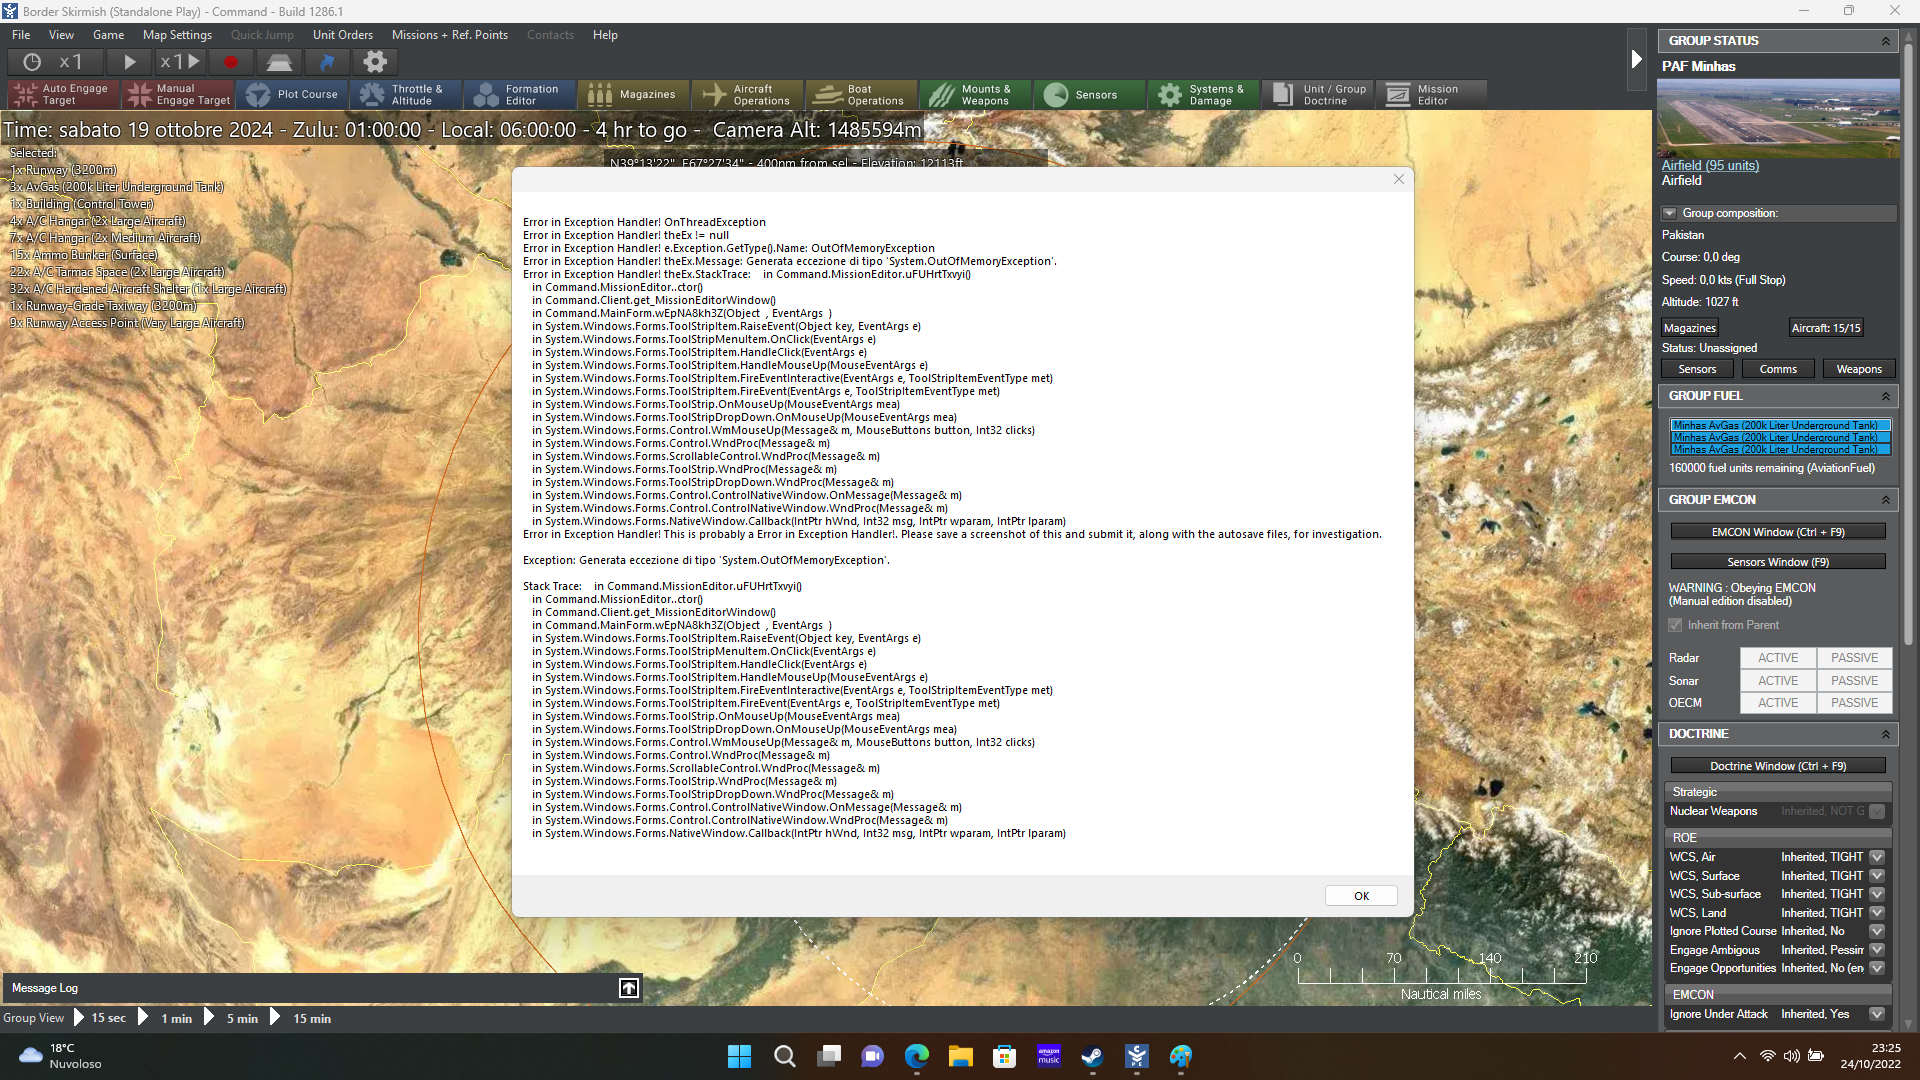Open the Game menu
The width and height of the screenshot is (1920, 1080).
109,35
